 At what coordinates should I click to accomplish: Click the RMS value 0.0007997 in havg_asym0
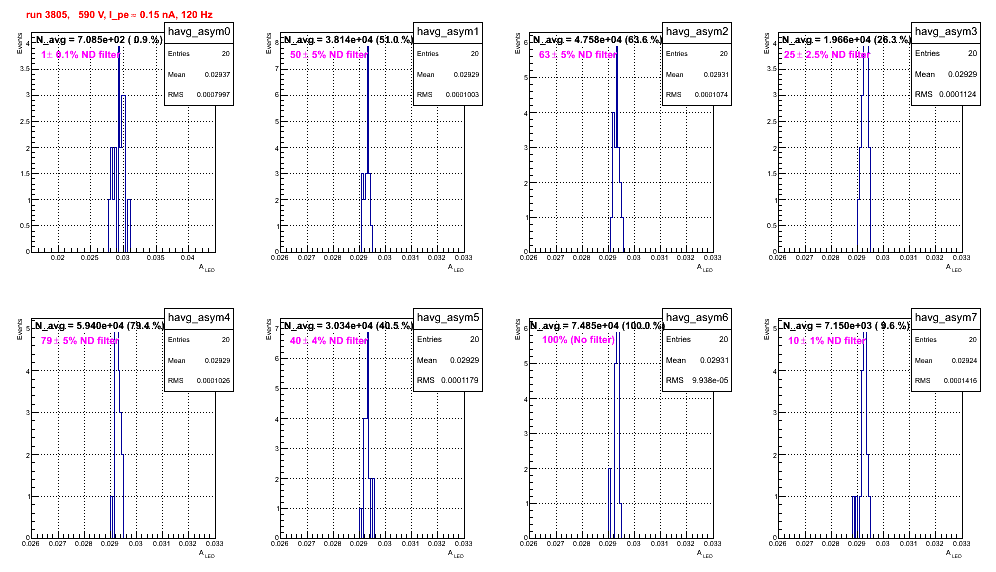(213, 95)
